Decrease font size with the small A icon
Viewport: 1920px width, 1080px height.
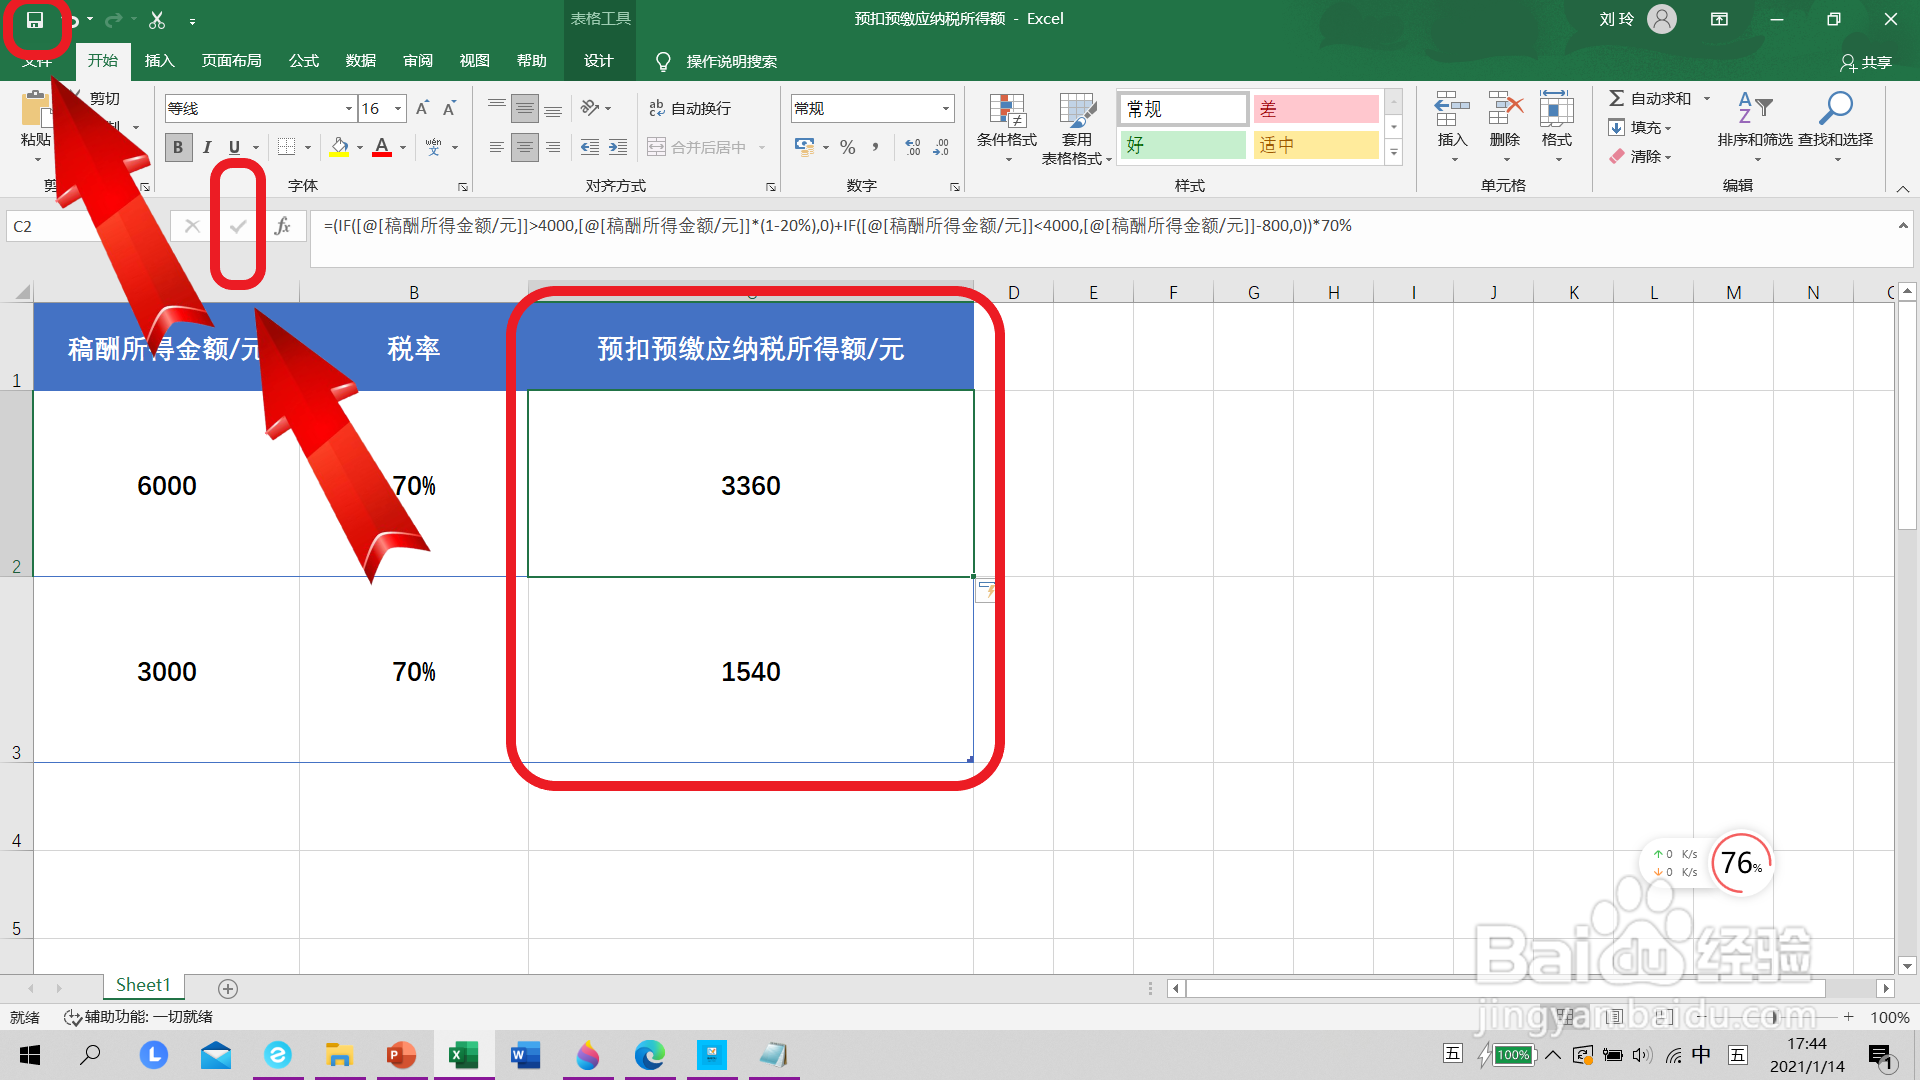pyautogui.click(x=450, y=108)
